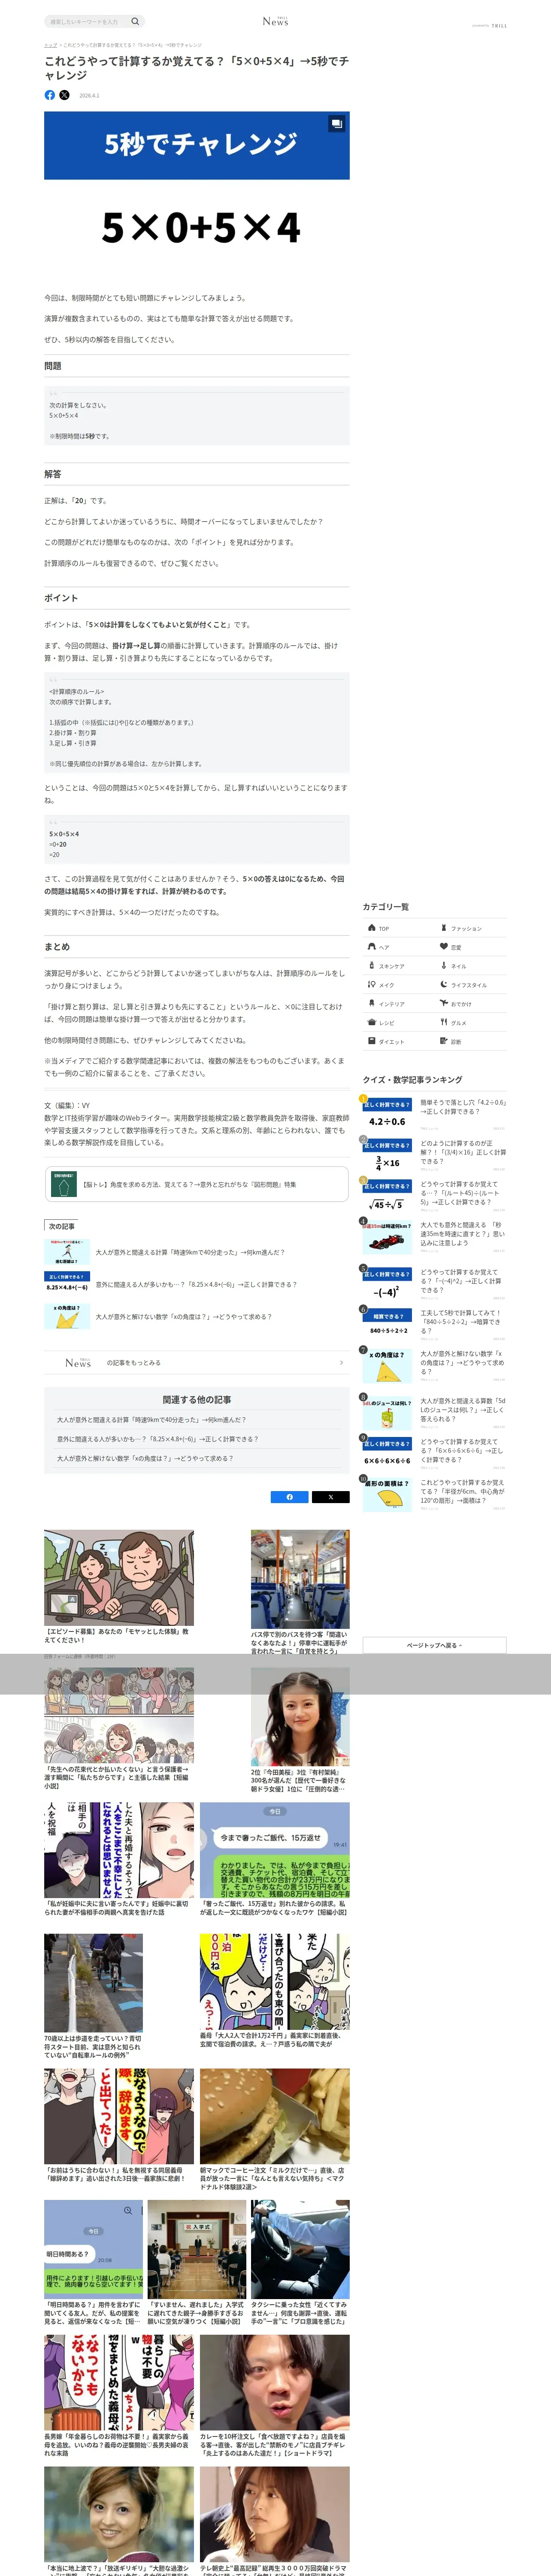Viewport: 551px width, 2576px height.
Task: Open the 奢ったご飯代、15万返せ chat screenshot card
Action: (275, 1858)
